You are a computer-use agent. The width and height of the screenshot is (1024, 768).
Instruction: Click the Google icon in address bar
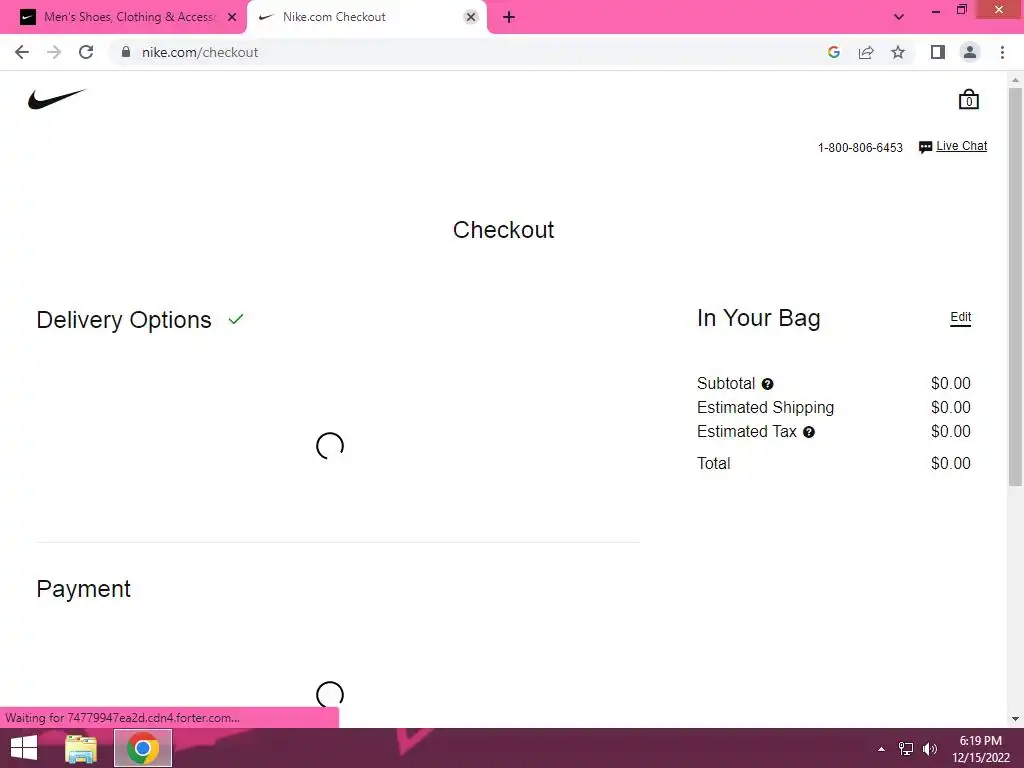pos(833,52)
